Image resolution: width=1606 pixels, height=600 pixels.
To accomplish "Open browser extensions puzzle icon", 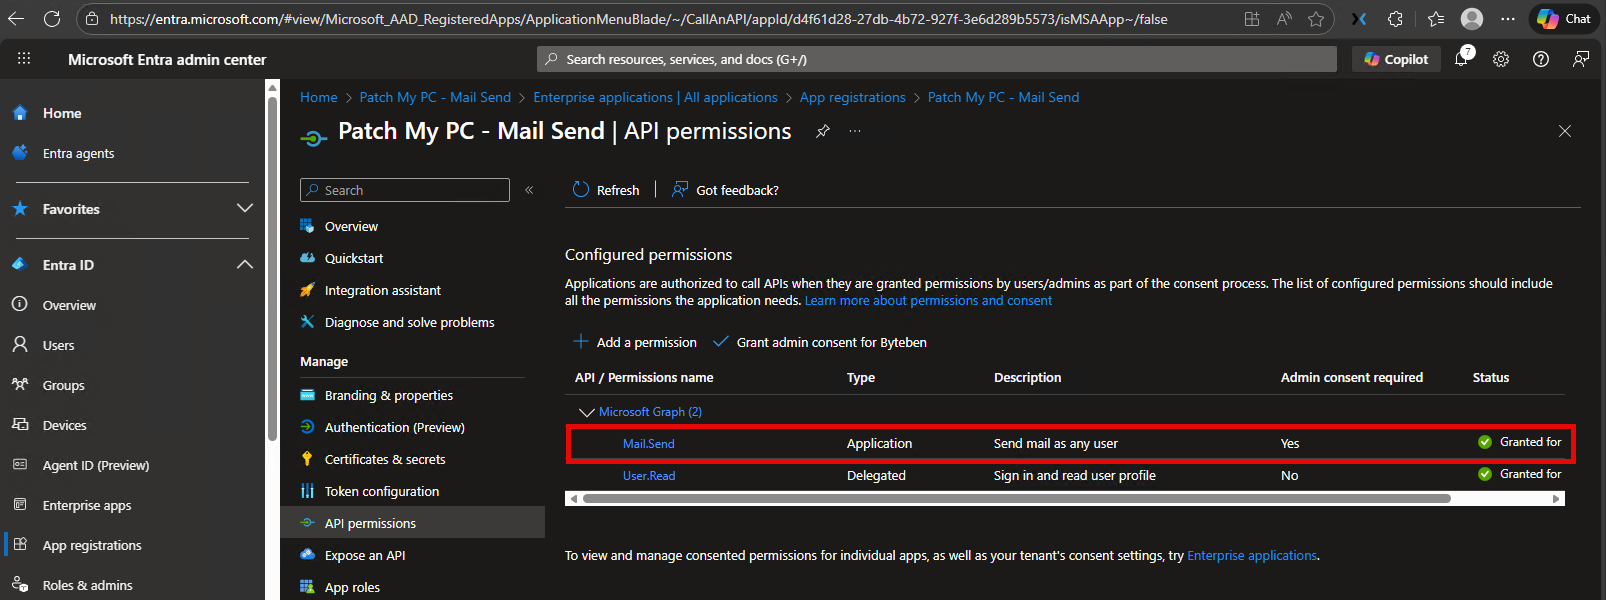I will (1395, 19).
